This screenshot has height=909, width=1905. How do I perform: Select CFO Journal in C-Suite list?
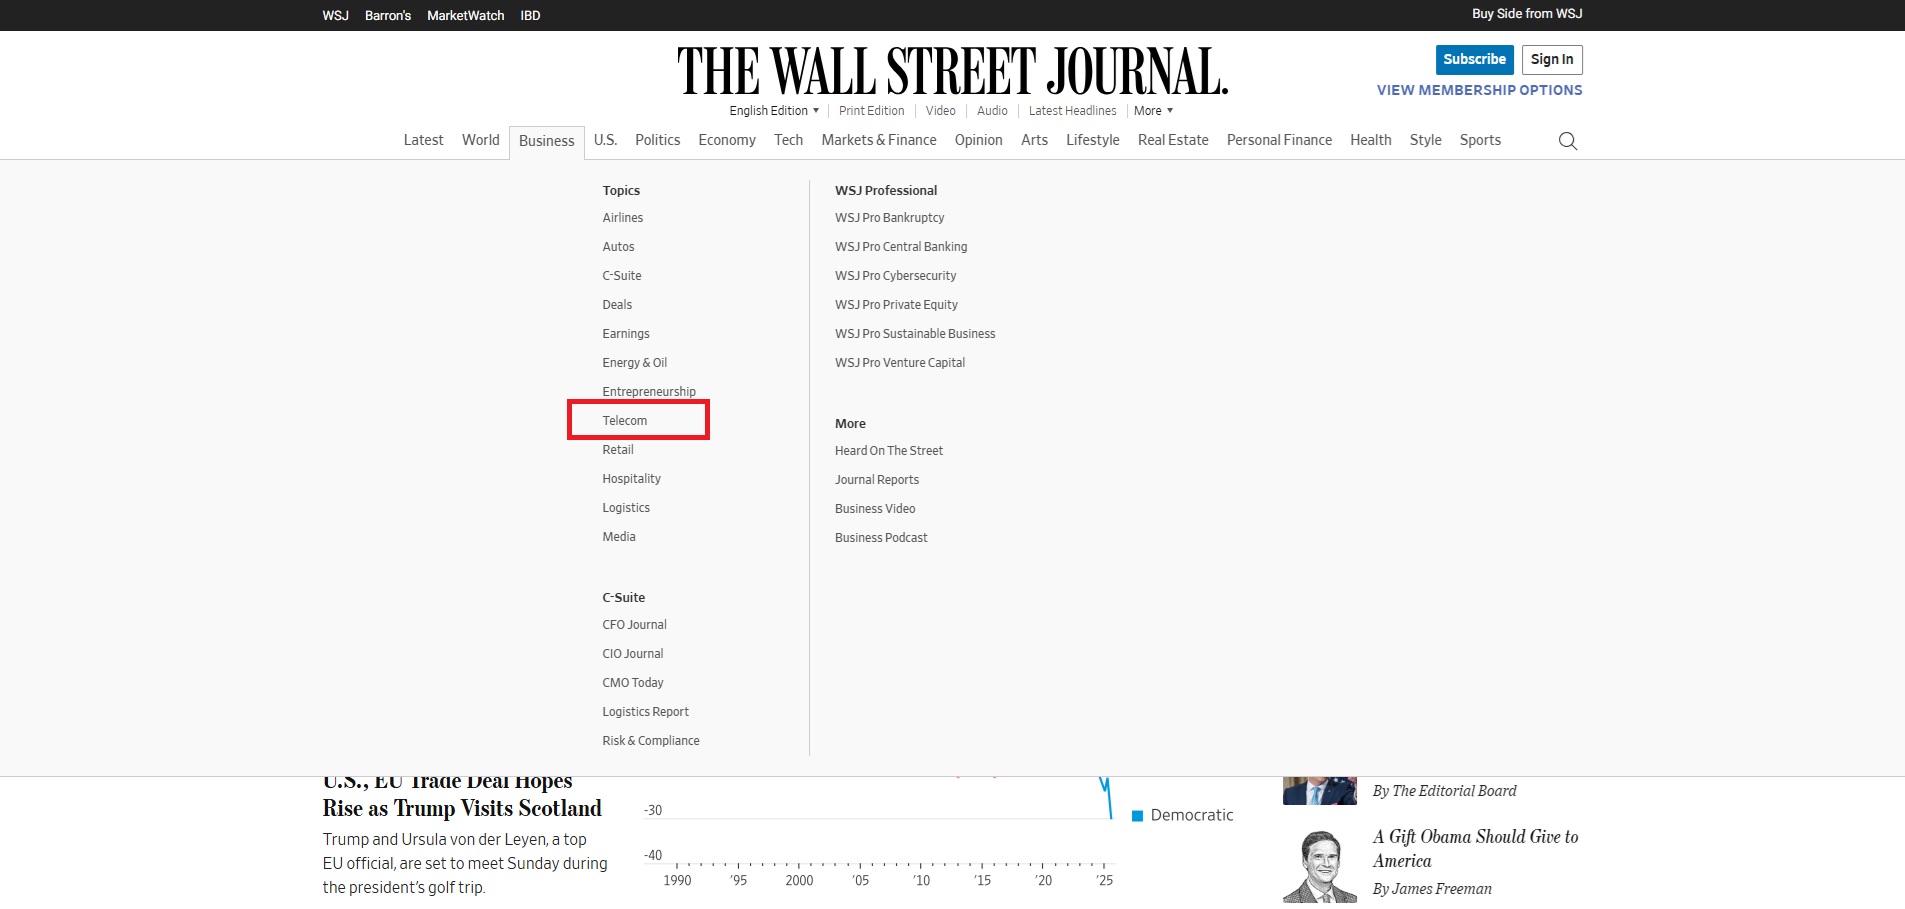pyautogui.click(x=634, y=625)
